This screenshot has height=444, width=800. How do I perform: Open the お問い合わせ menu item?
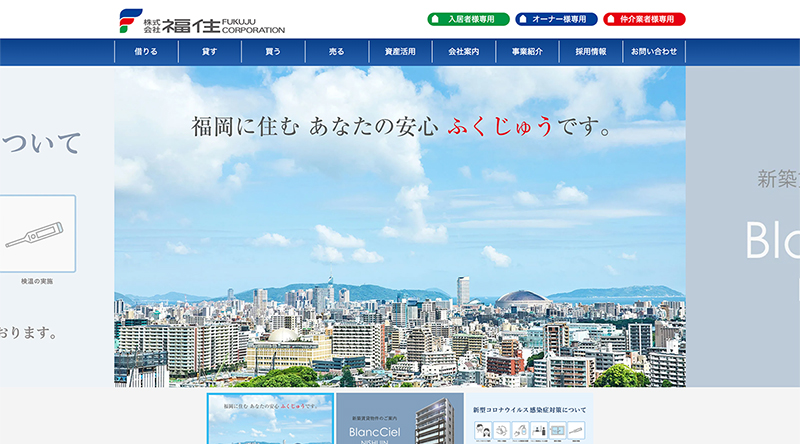(654, 52)
